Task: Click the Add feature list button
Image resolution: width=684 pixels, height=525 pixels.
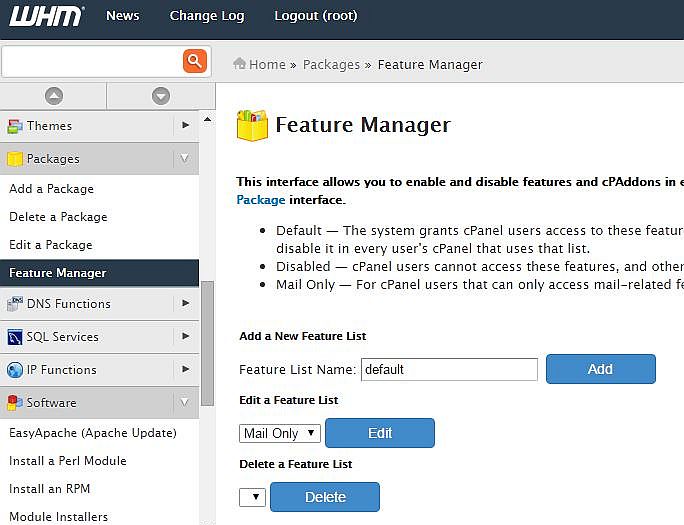Action: point(601,369)
